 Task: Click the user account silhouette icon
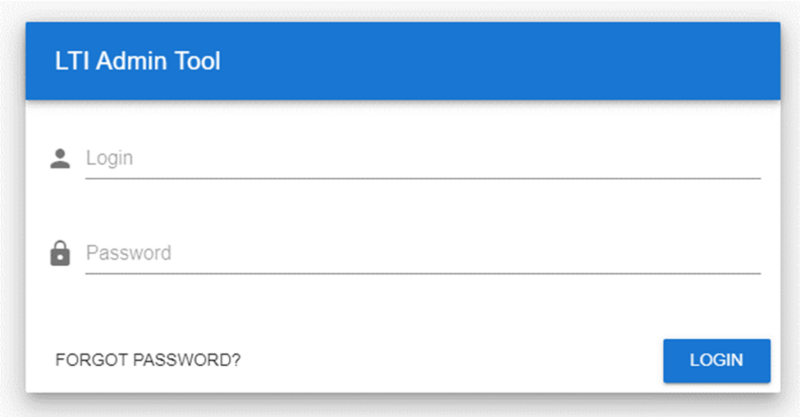point(60,158)
